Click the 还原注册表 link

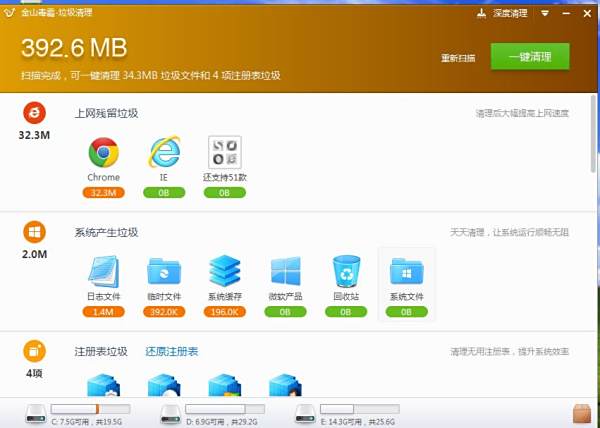[x=172, y=352]
